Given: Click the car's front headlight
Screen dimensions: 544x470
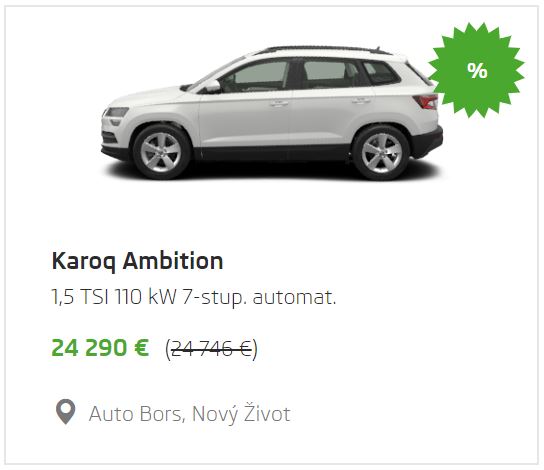Looking at the screenshot, I should coord(117,112).
